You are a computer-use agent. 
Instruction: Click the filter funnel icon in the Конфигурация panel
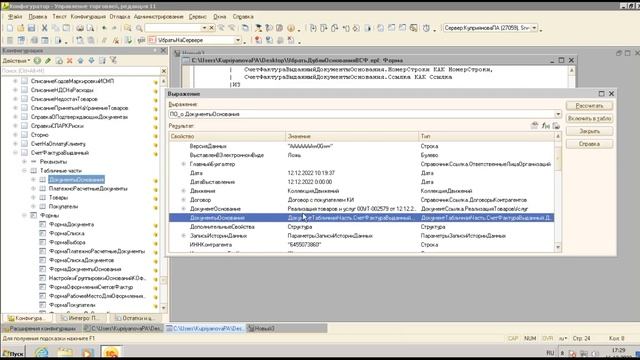tap(113, 60)
